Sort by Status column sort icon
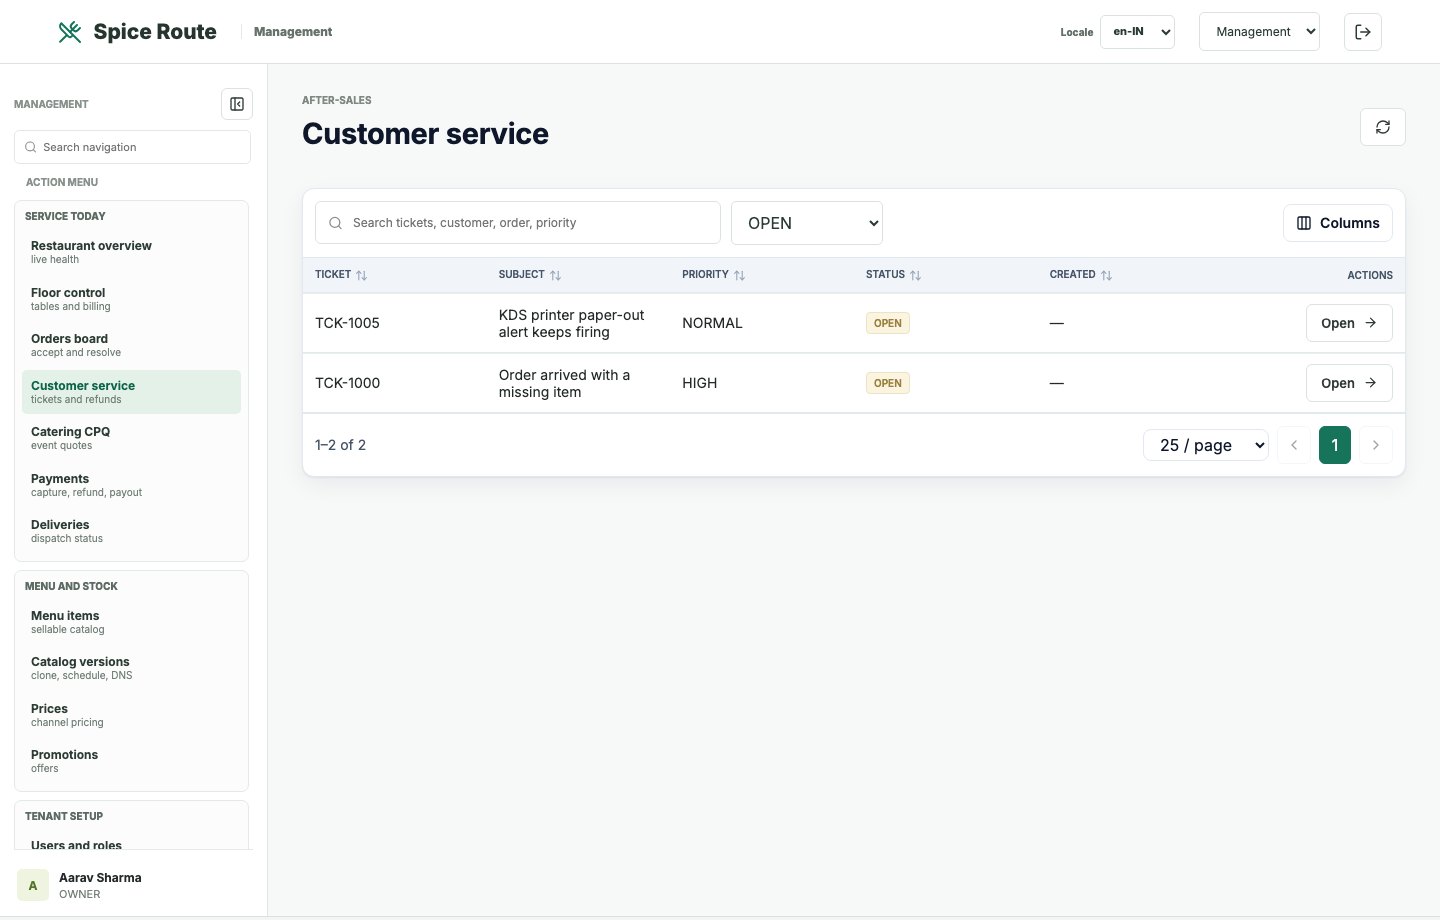 click(x=915, y=275)
